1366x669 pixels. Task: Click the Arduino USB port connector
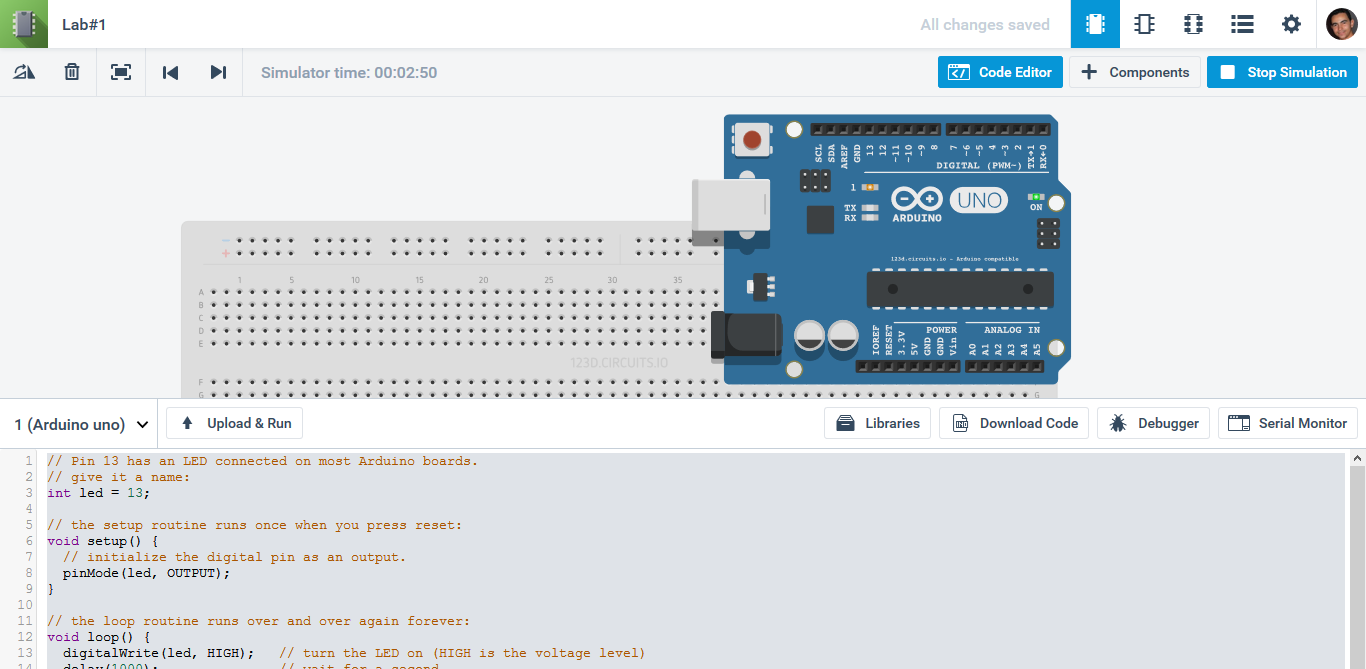pos(732,210)
